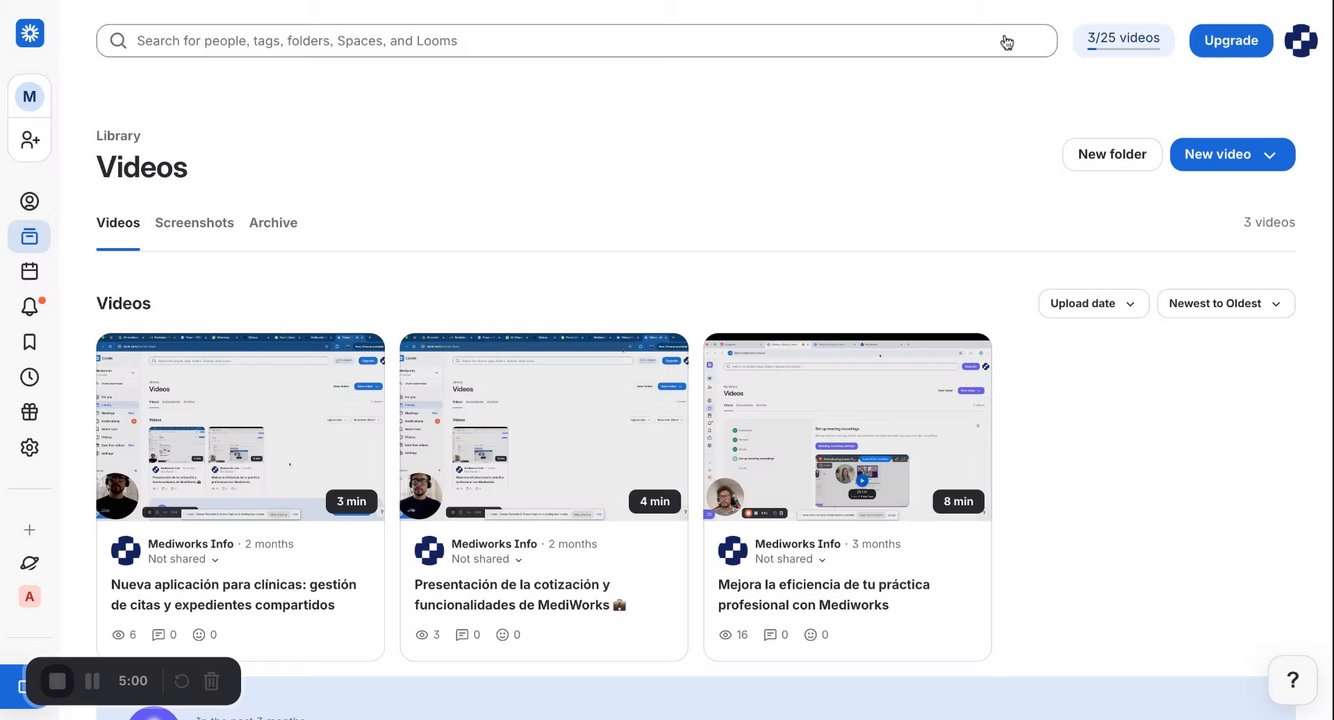
Task: Expand Not shared on Presentación de la cotización video
Action: point(487,560)
